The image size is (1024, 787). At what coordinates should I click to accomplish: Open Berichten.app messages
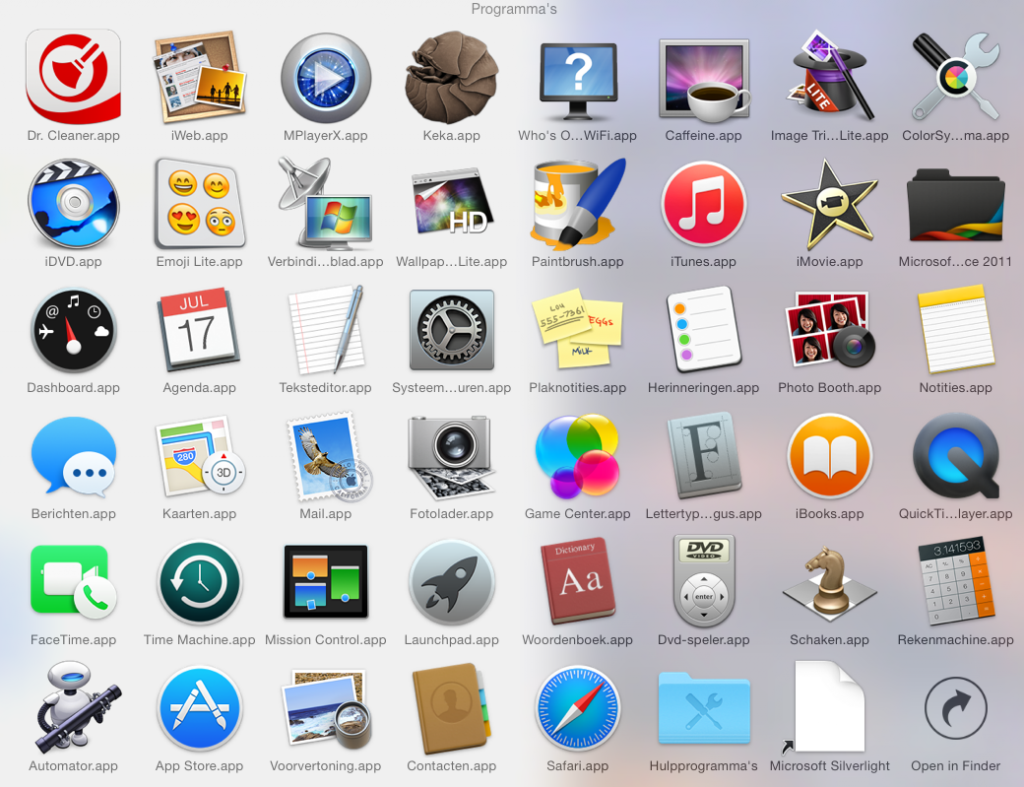73,457
